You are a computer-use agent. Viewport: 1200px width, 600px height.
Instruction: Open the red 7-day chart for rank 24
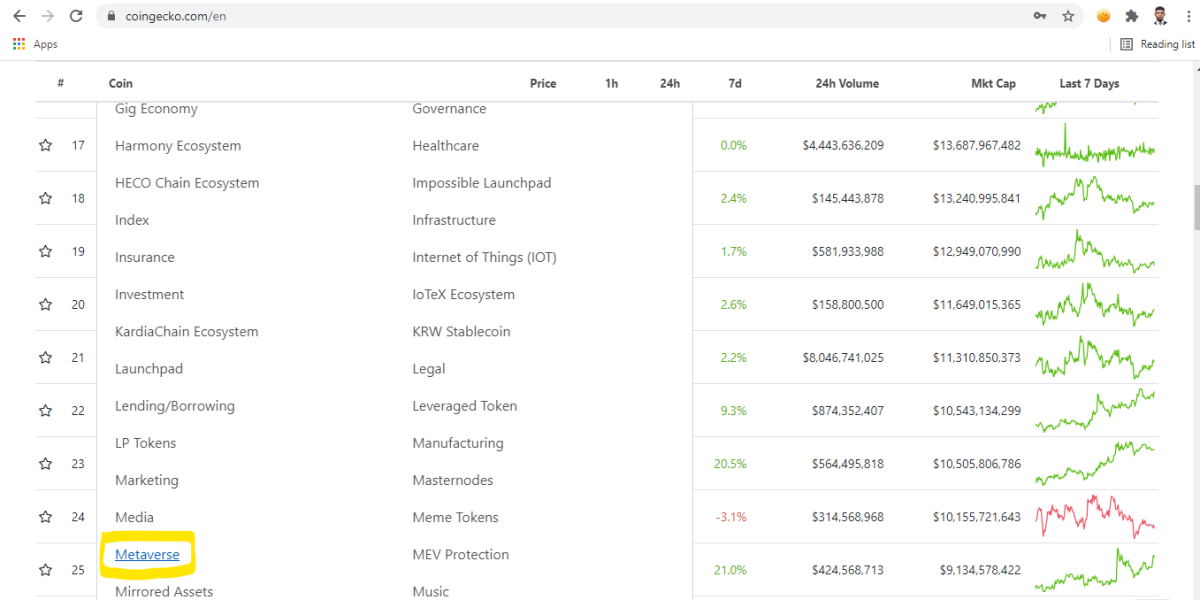point(1095,516)
